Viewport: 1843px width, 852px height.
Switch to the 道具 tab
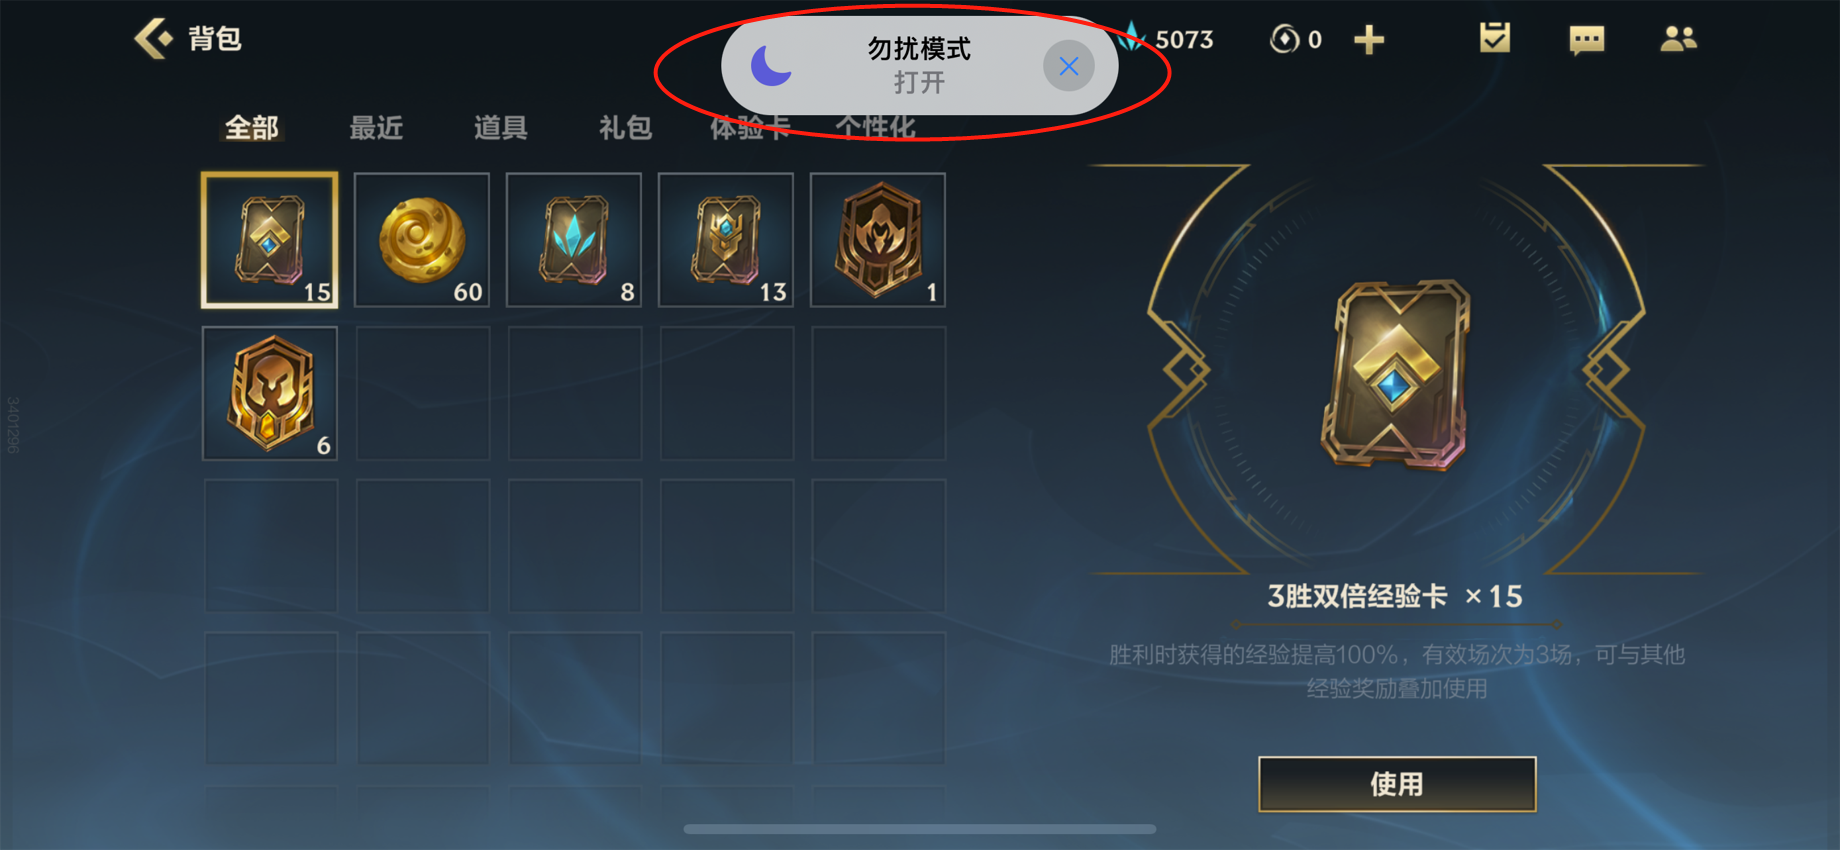[500, 127]
